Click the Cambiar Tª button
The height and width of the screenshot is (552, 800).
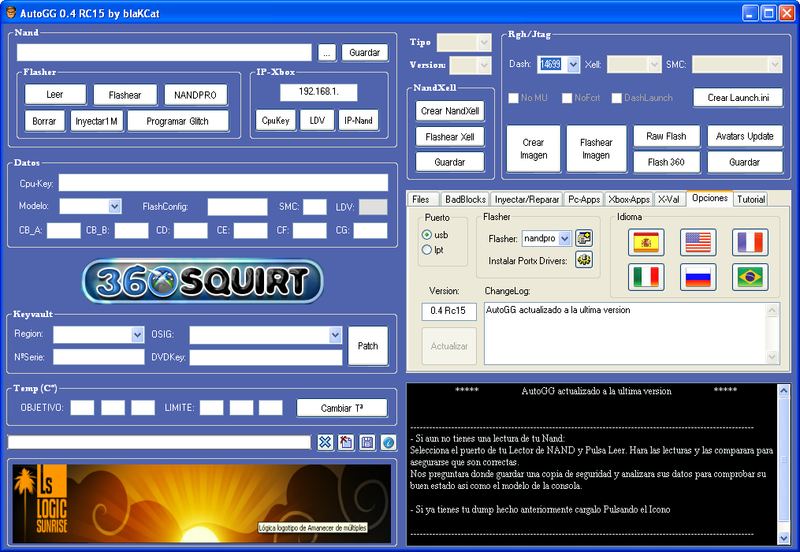pos(342,408)
